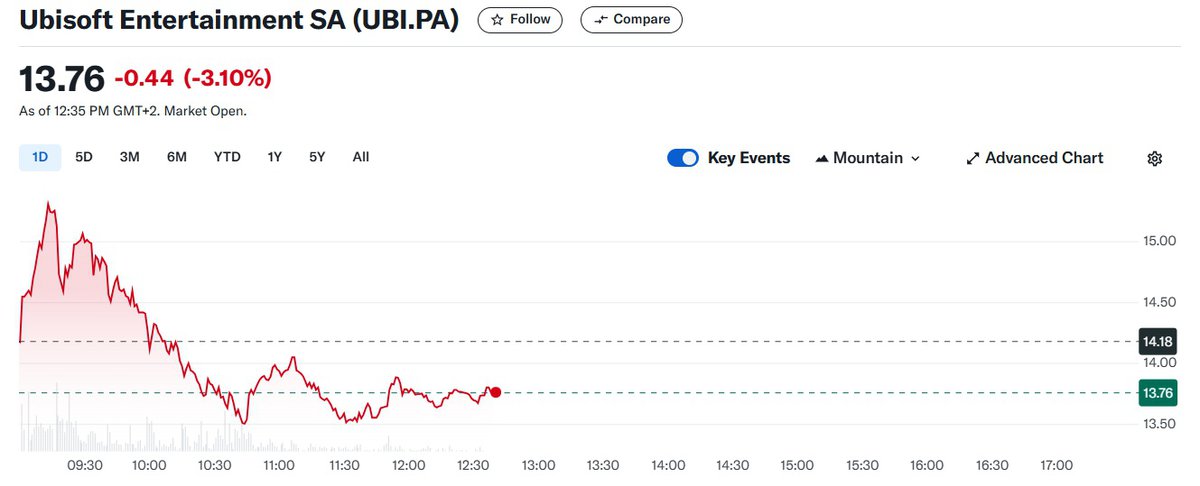Image resolution: width=1200 pixels, height=486 pixels.
Task: Show YTD price range
Action: pos(227,157)
